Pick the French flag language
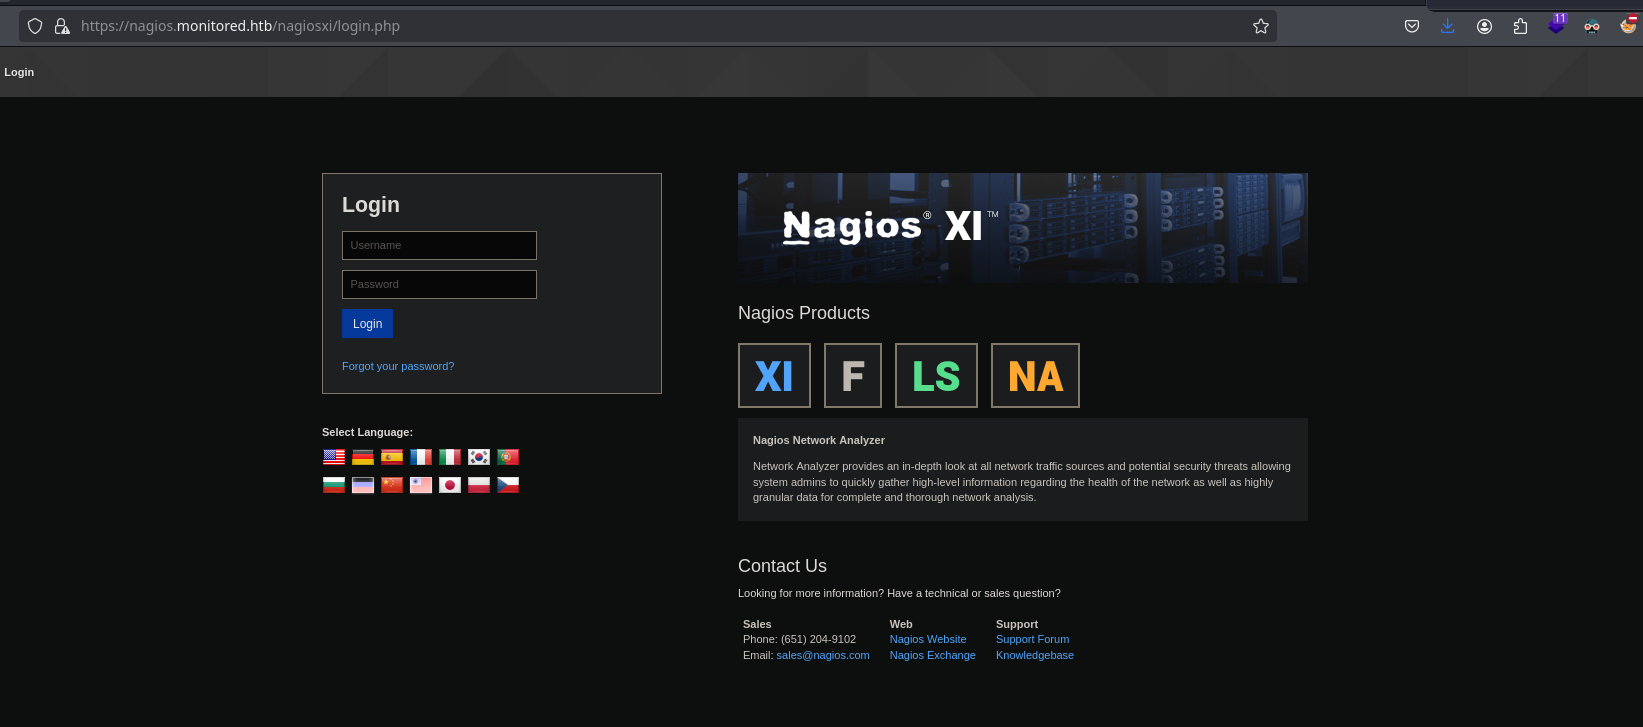 [x=421, y=457]
